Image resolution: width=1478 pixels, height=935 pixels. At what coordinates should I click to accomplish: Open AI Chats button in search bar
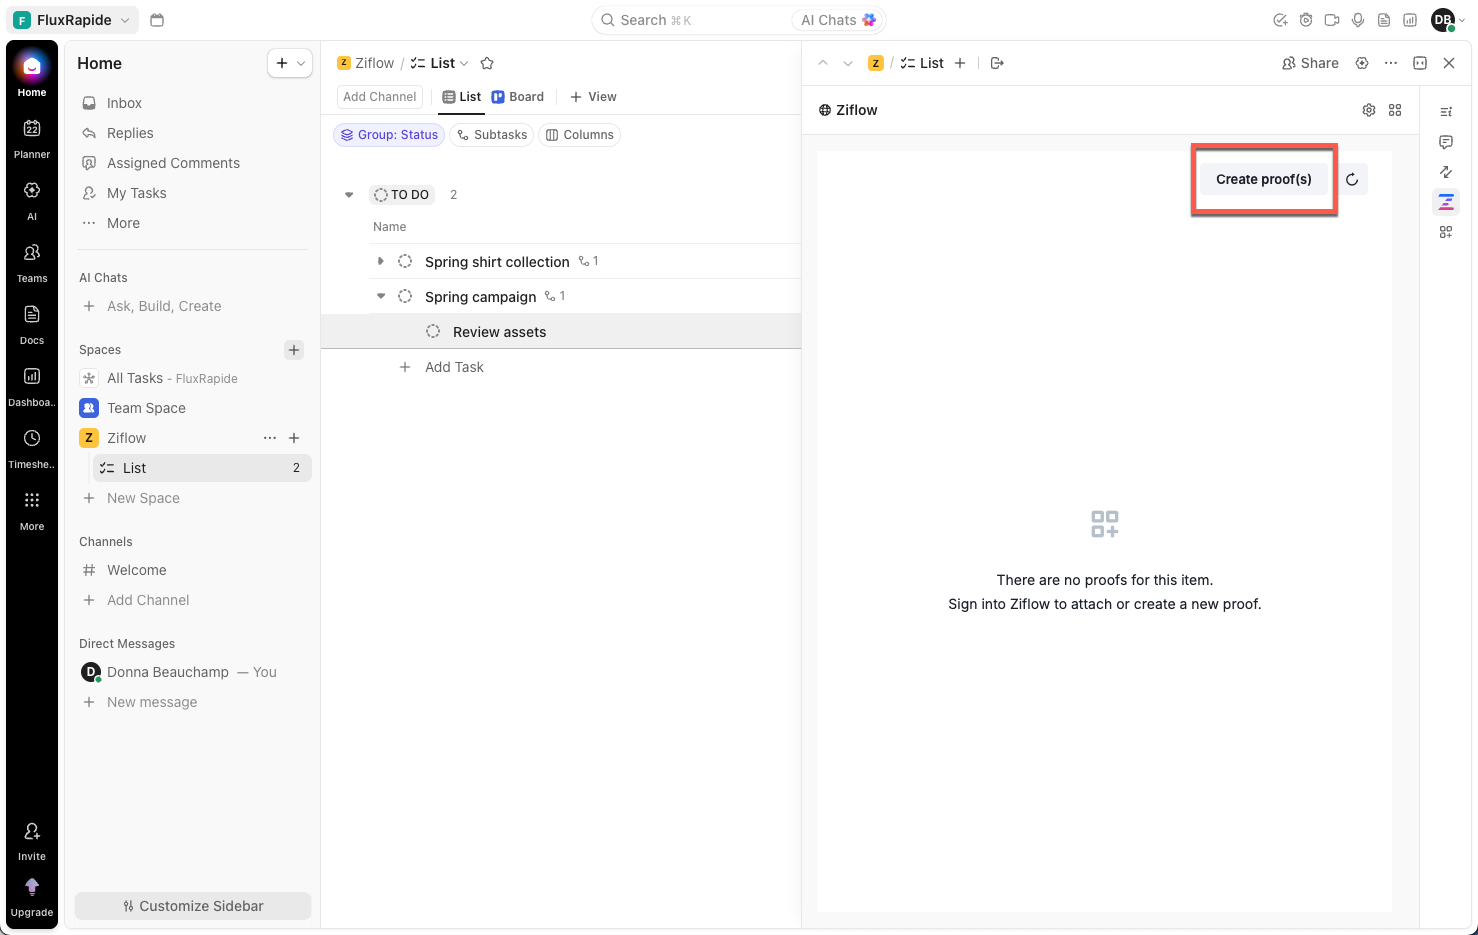(x=838, y=20)
